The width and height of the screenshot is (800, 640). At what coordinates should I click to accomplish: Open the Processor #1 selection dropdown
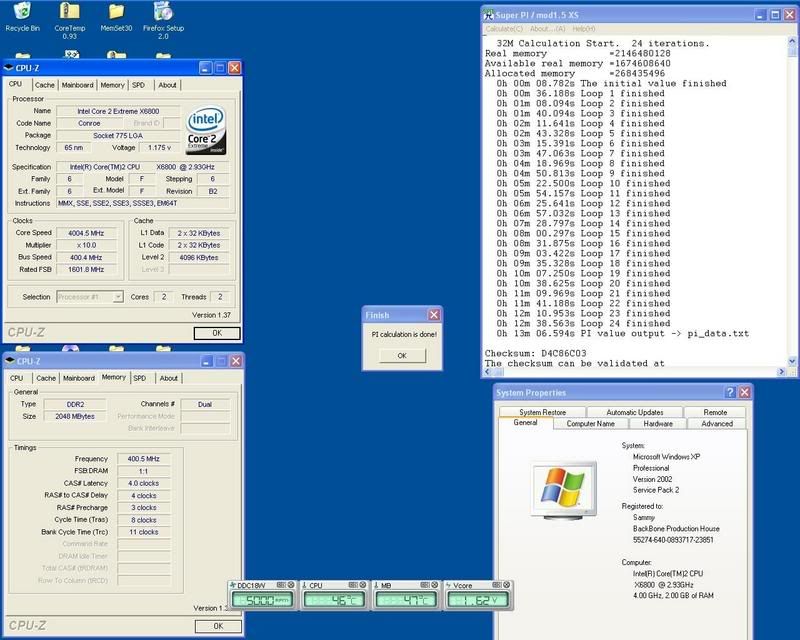coord(118,297)
